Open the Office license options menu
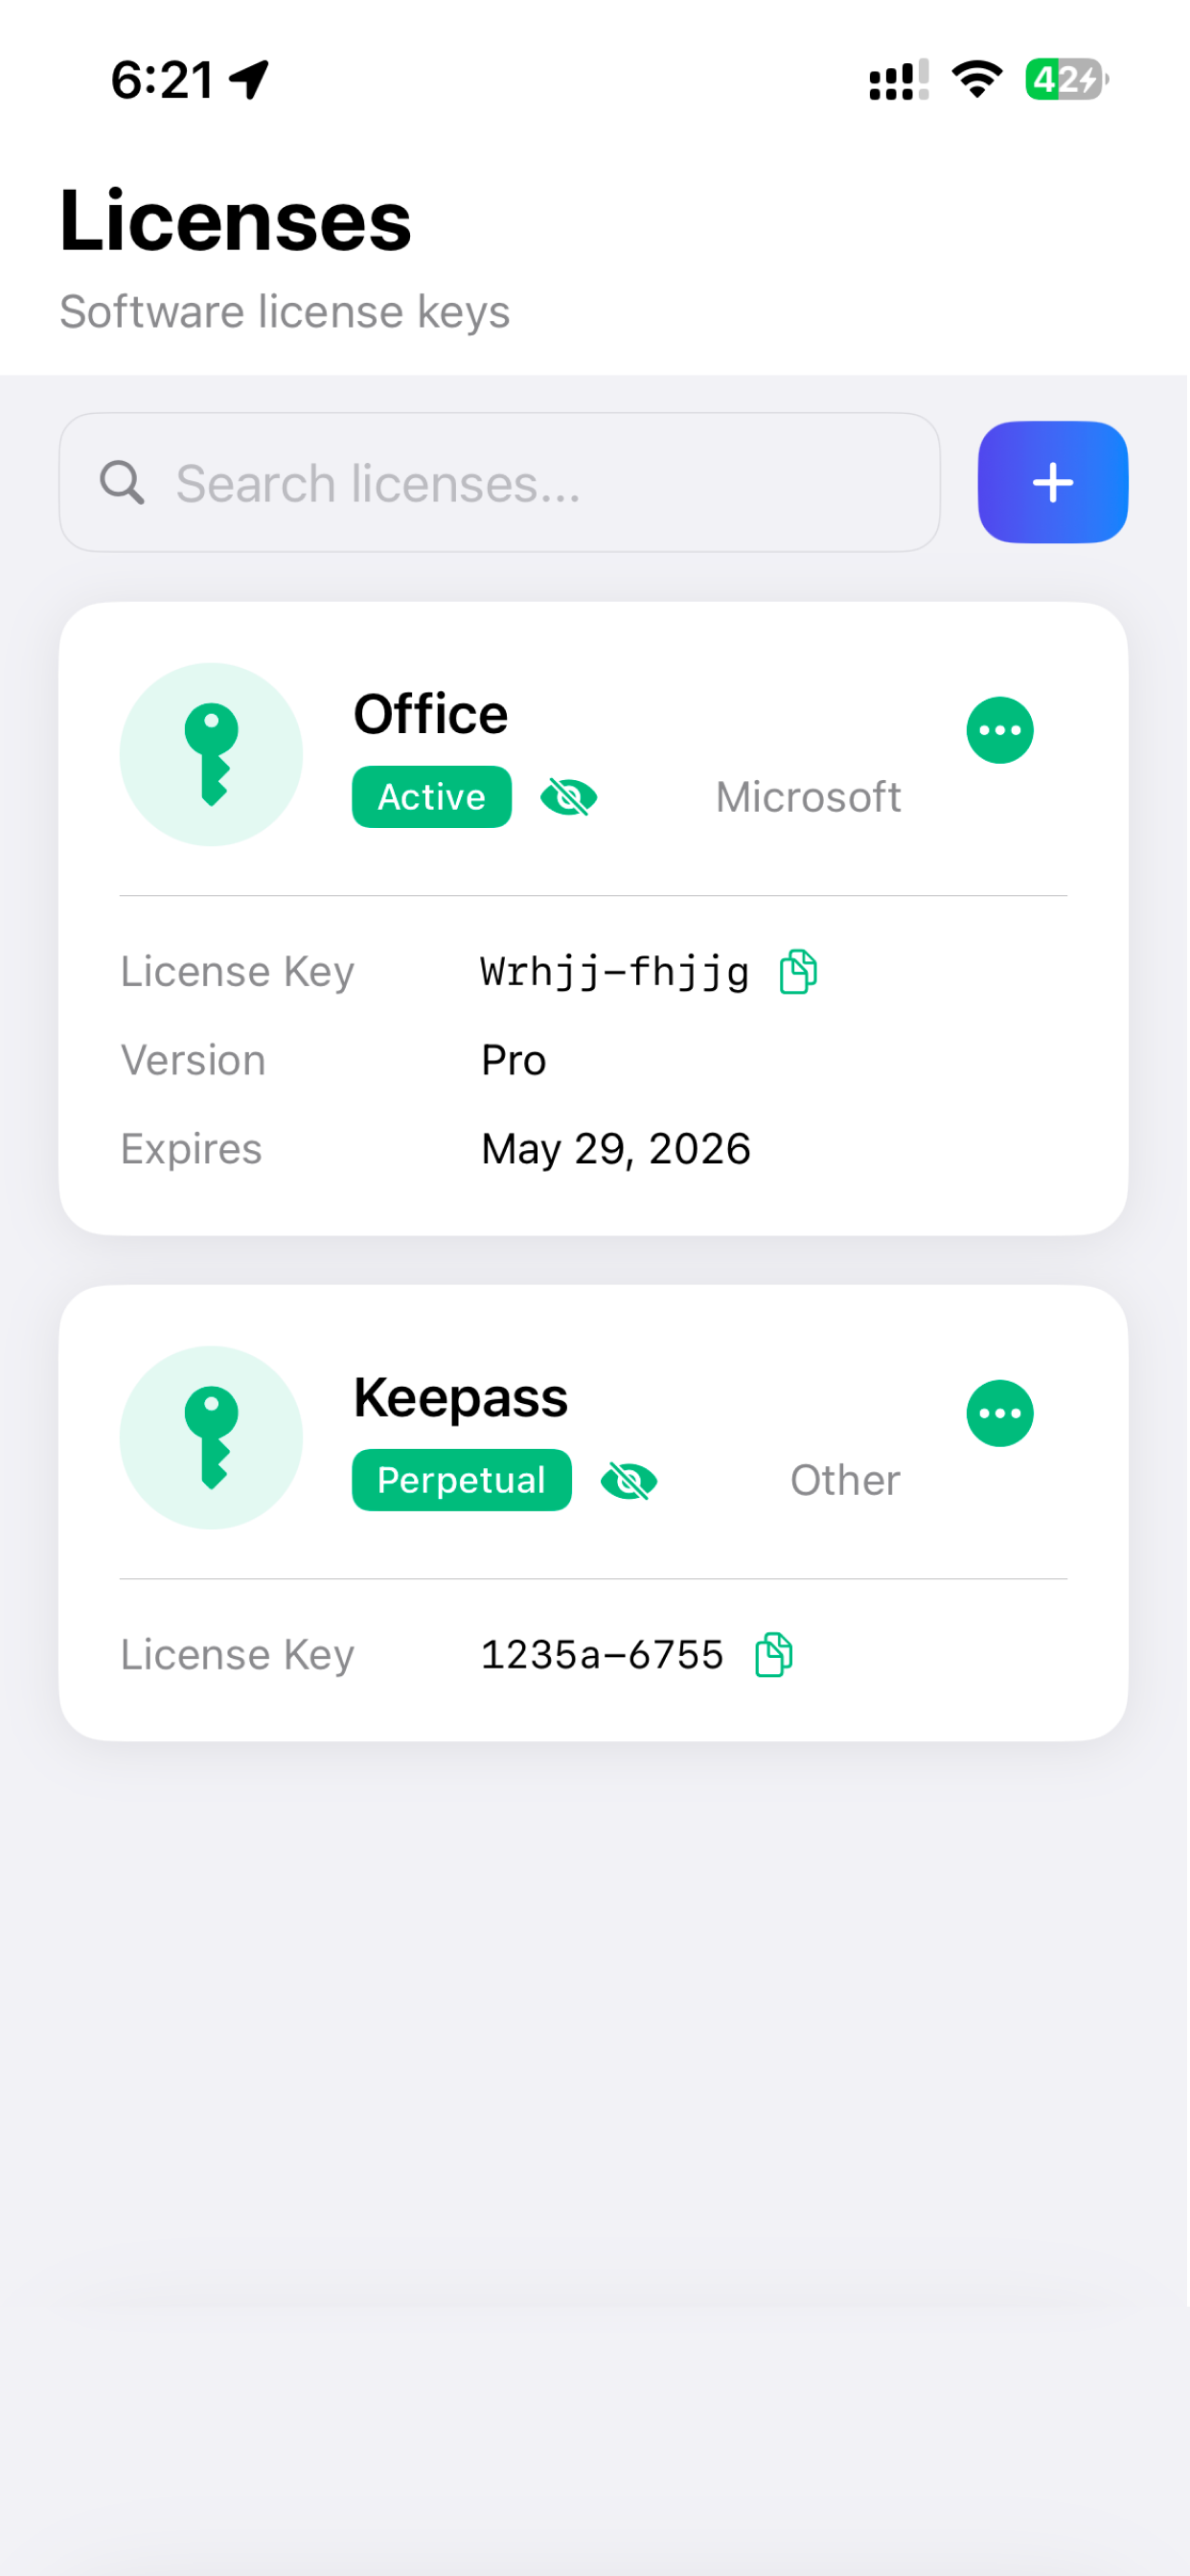The height and width of the screenshot is (2576, 1190). [x=1000, y=730]
